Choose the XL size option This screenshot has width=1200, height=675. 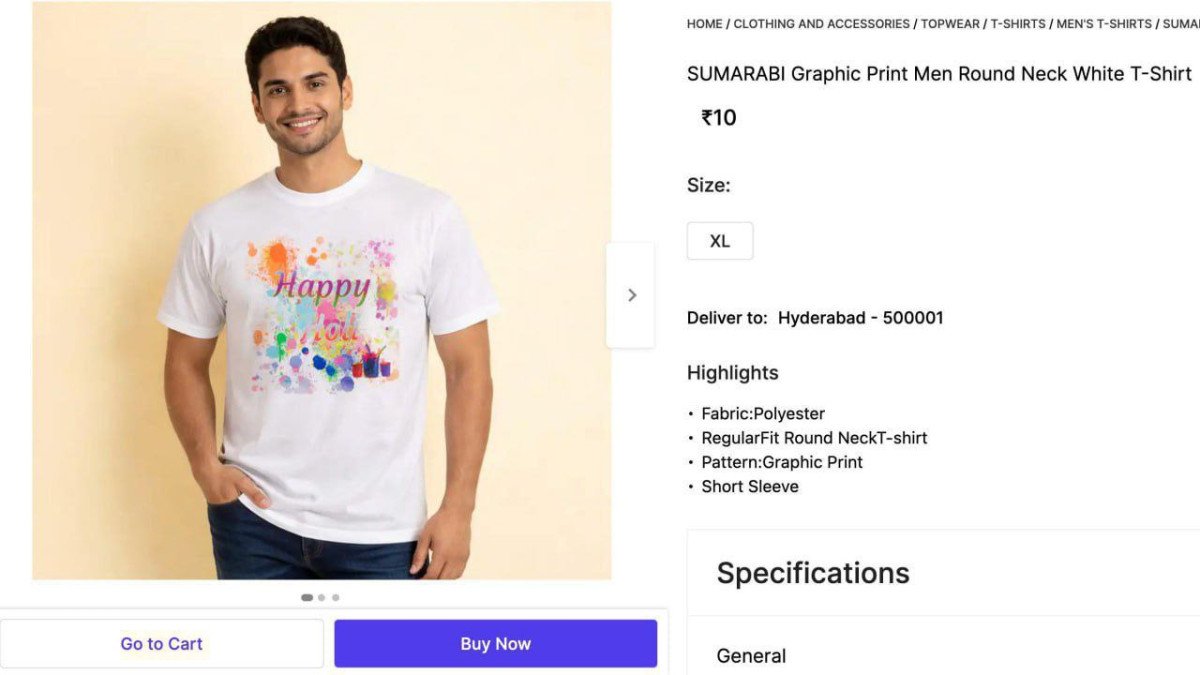pos(720,241)
